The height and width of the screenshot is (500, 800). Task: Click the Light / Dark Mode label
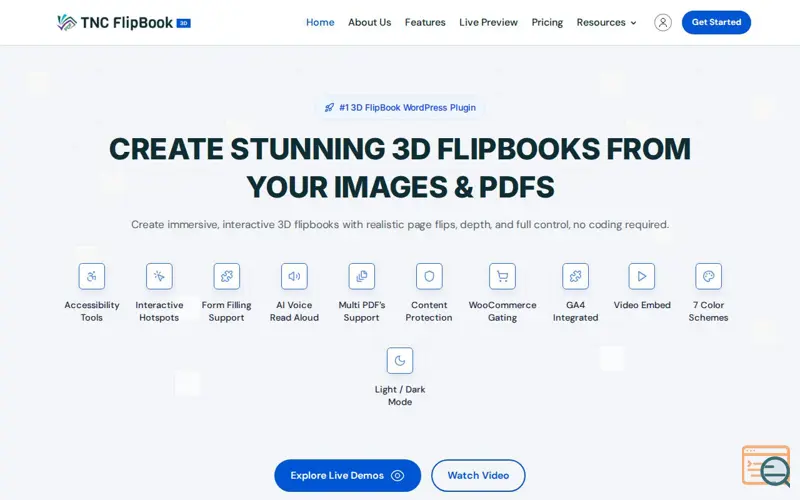pyautogui.click(x=400, y=395)
